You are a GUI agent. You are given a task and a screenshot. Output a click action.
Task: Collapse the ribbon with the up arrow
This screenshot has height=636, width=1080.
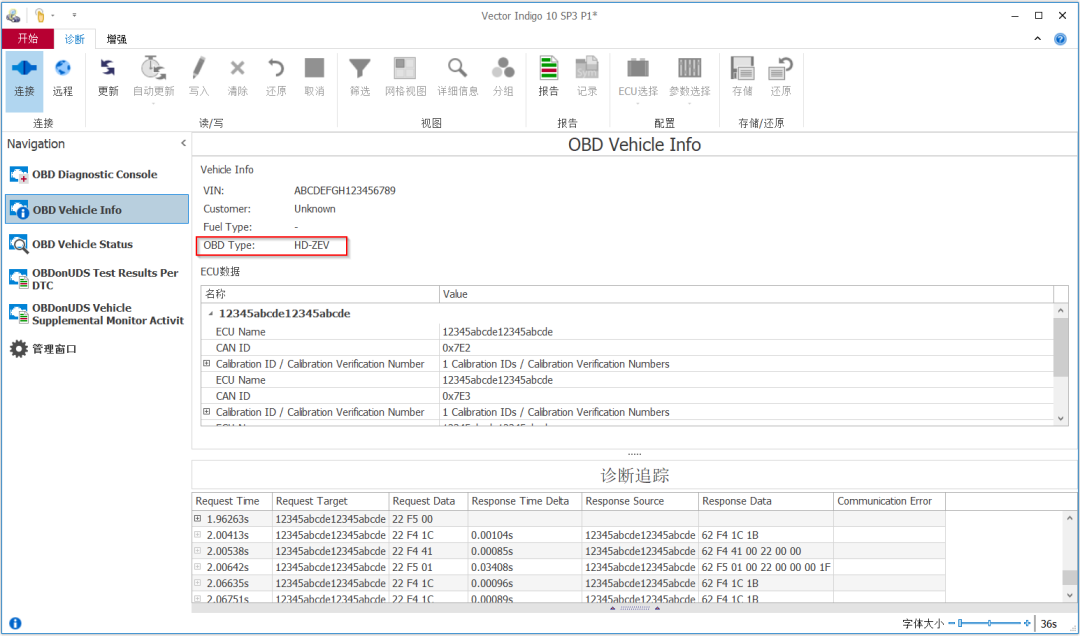tap(1038, 39)
